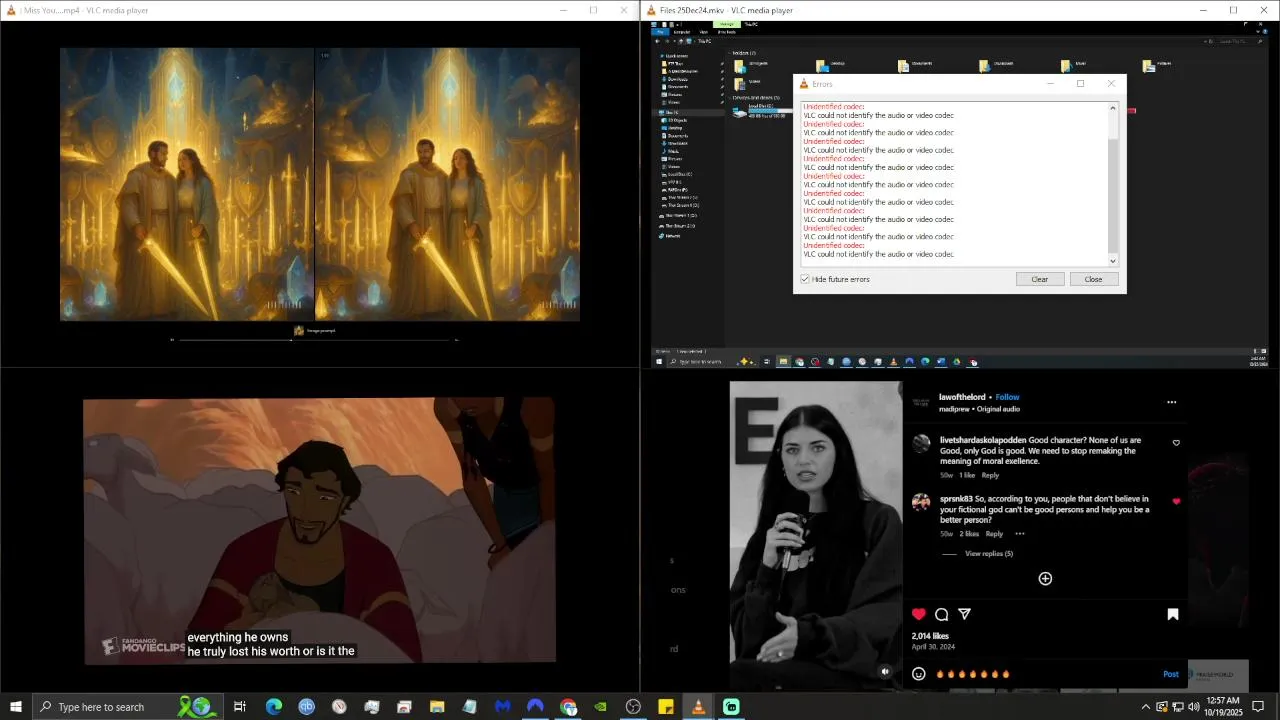Click the comment speech-bubble icon on the post

(x=941, y=614)
